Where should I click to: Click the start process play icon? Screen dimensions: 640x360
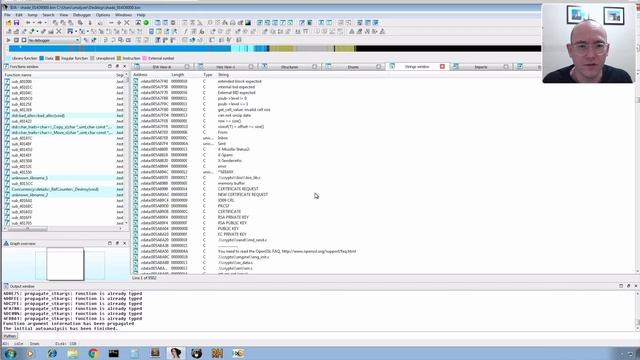(x=8, y=40)
